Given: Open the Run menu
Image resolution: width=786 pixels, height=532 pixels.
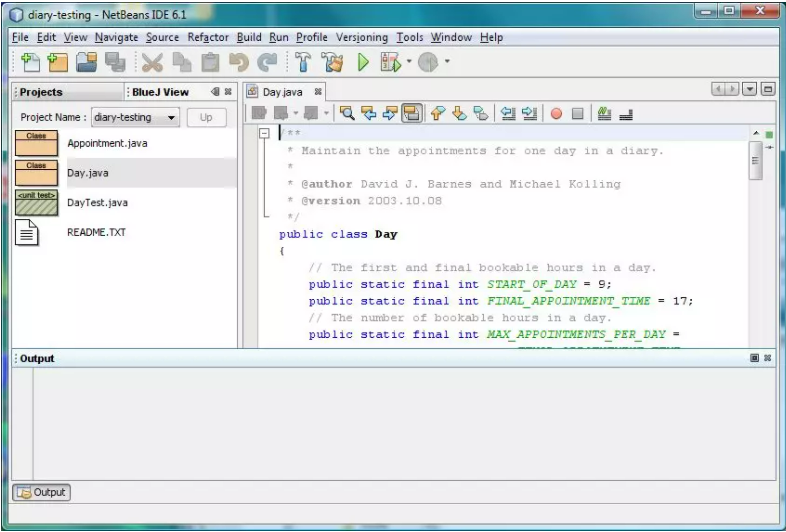Looking at the screenshot, I should click(279, 38).
